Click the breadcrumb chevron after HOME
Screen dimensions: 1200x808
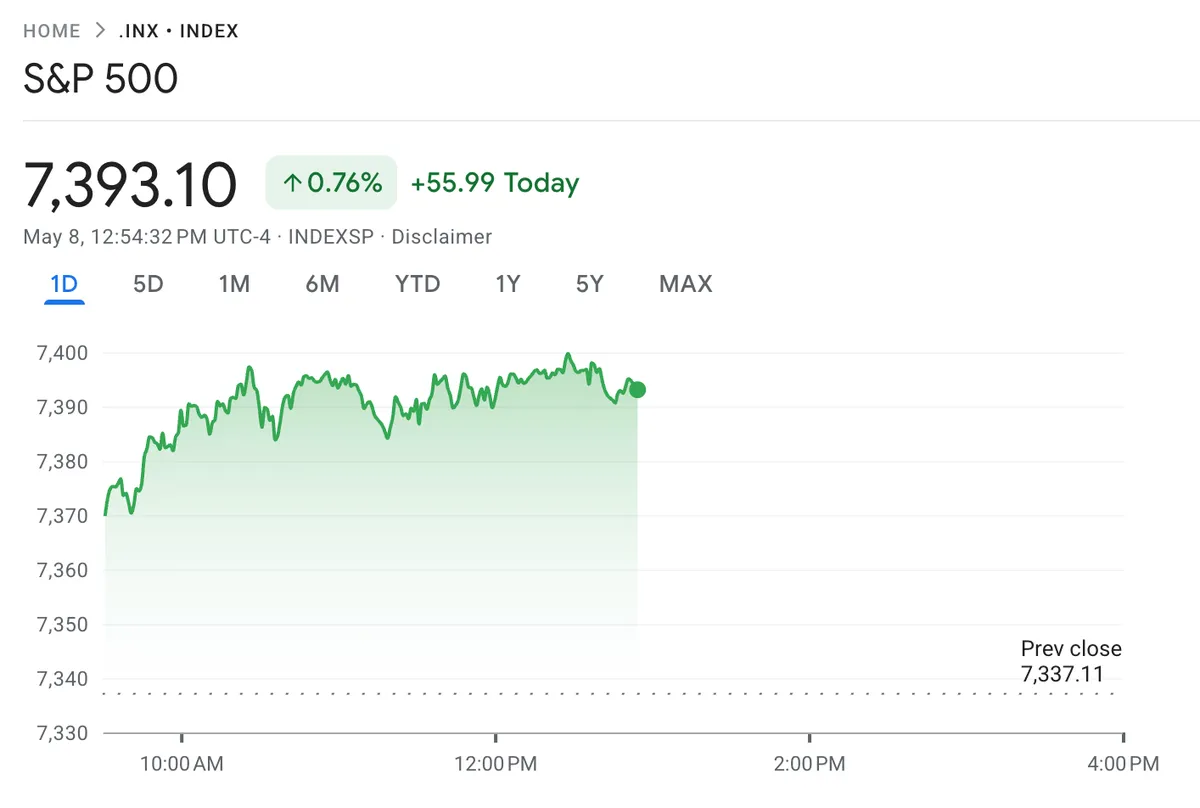tap(100, 31)
